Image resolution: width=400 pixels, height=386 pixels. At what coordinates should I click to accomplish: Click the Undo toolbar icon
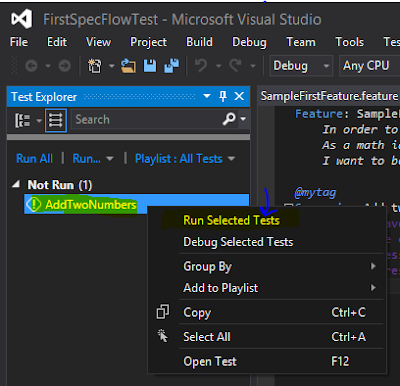[201, 65]
